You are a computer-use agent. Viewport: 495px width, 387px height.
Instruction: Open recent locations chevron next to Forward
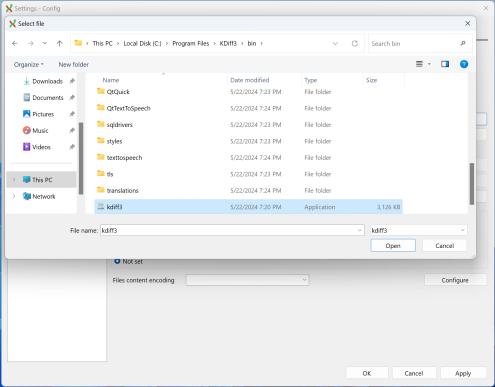click(45, 43)
